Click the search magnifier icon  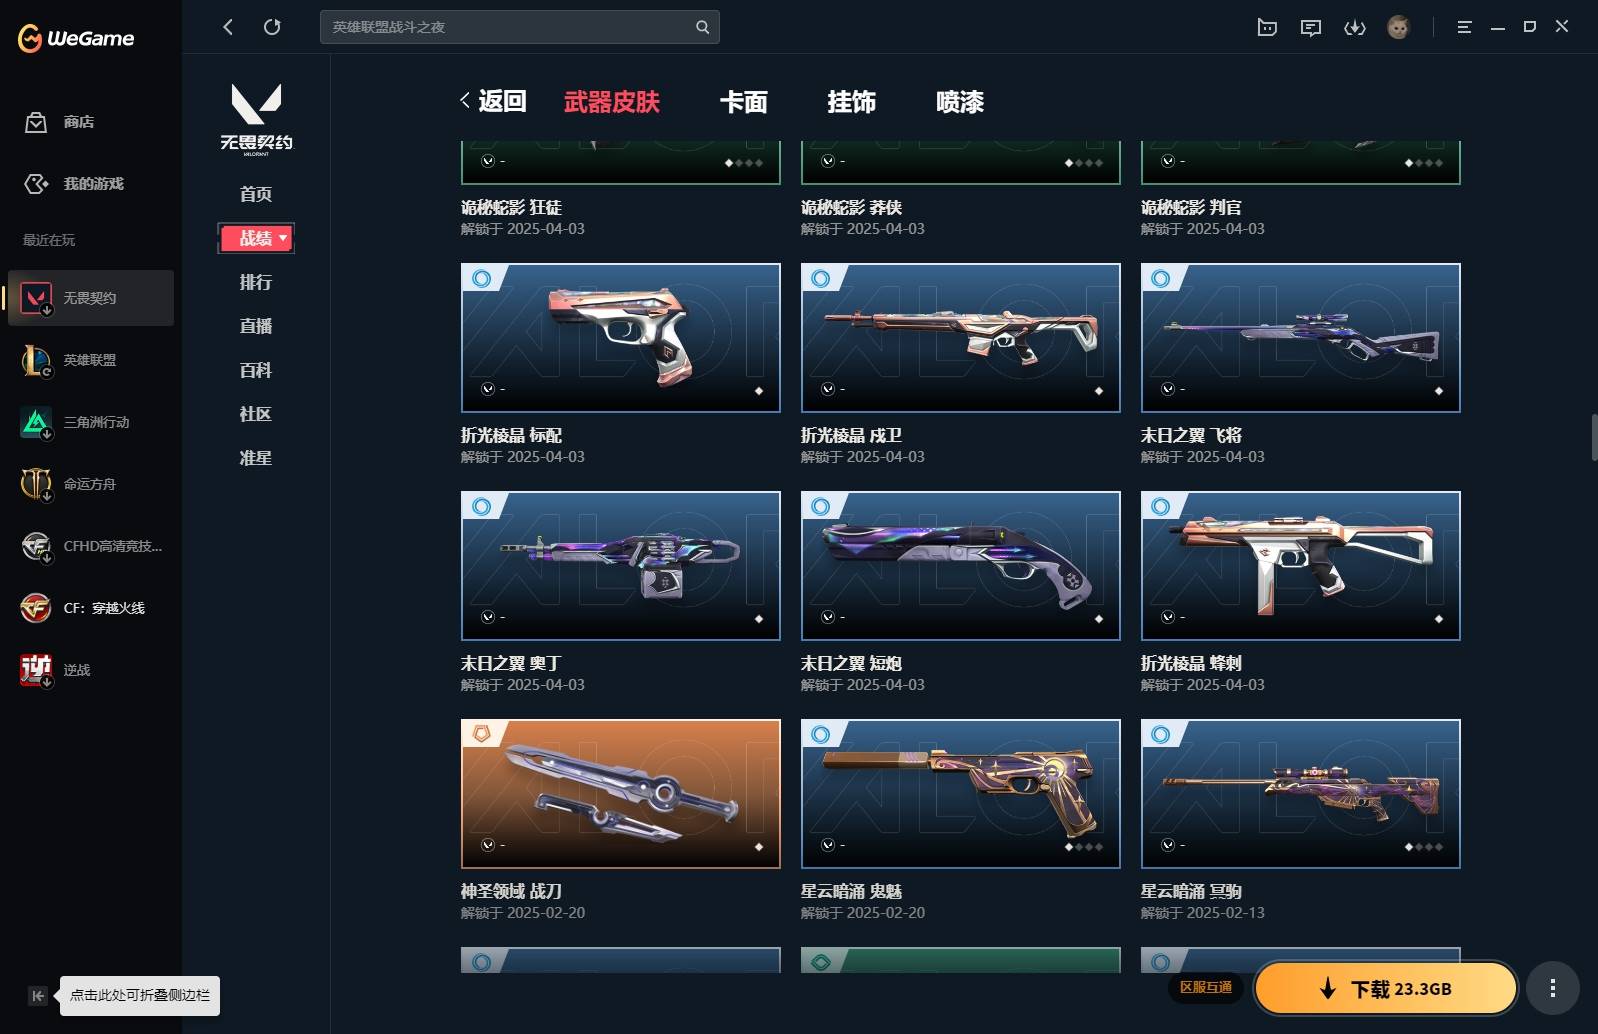point(702,27)
